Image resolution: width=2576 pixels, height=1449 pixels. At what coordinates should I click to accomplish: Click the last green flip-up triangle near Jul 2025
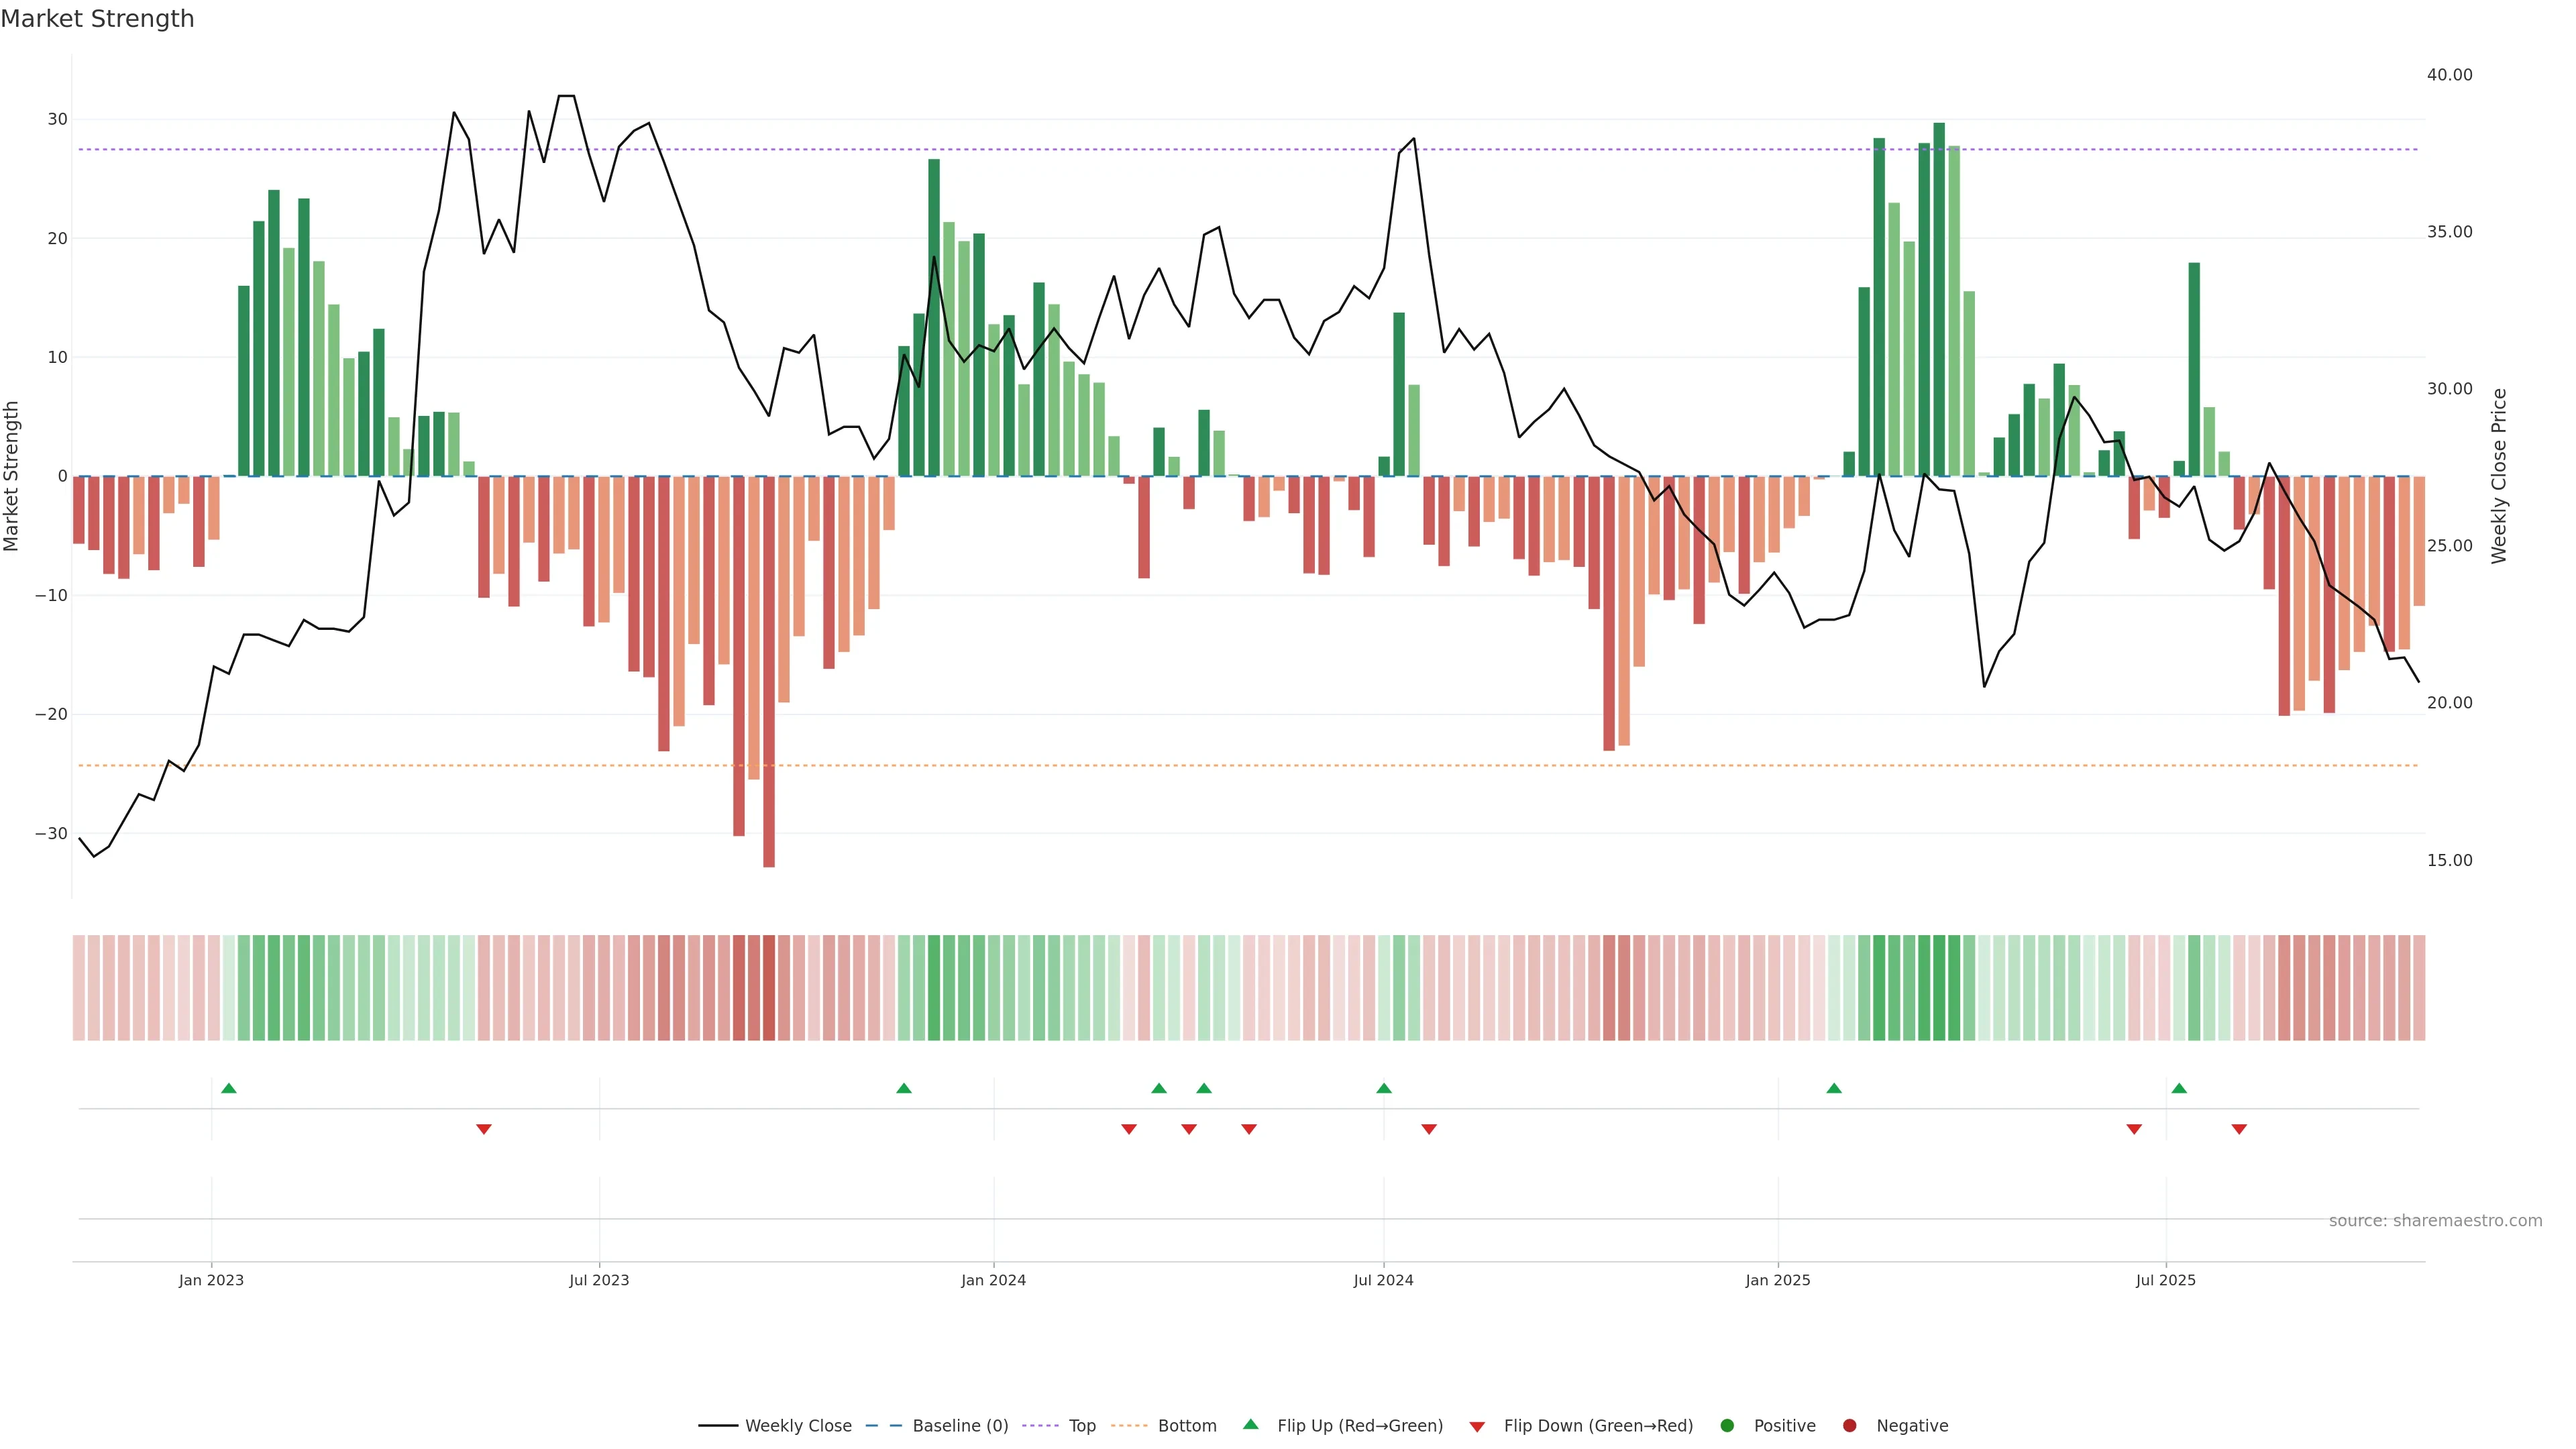(x=2179, y=1088)
